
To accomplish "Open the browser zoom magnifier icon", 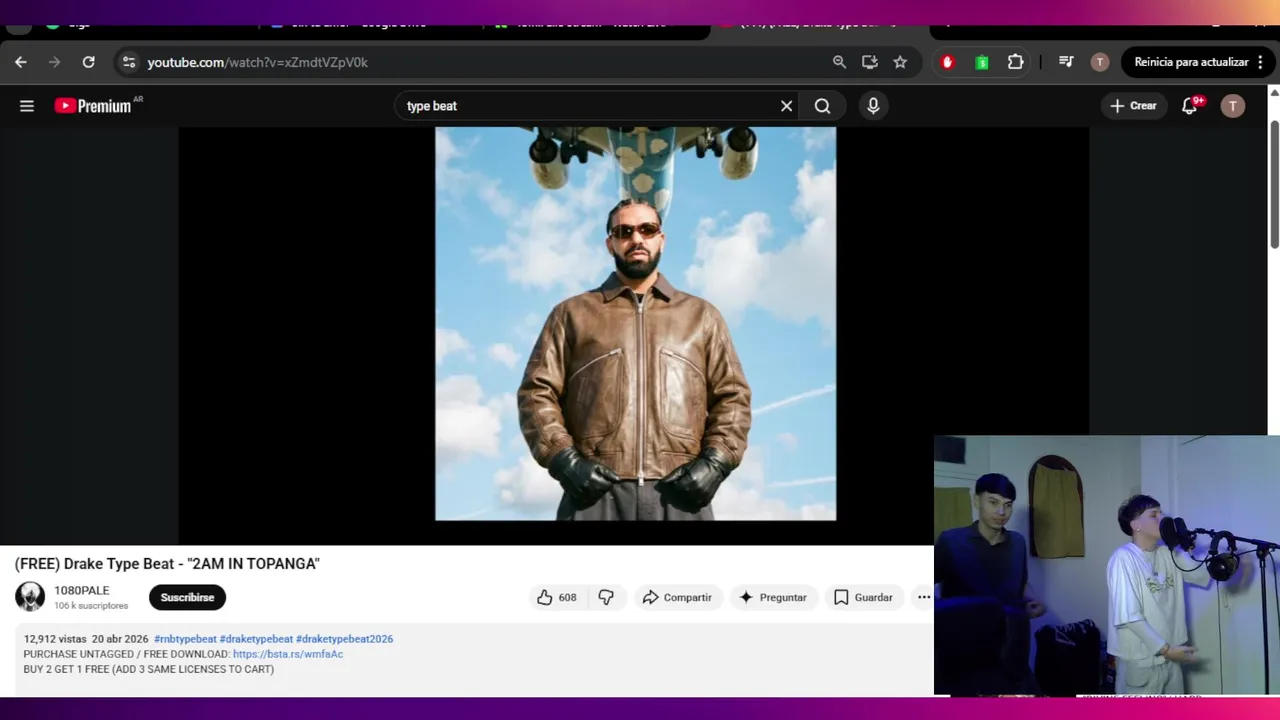I will pyautogui.click(x=839, y=62).
